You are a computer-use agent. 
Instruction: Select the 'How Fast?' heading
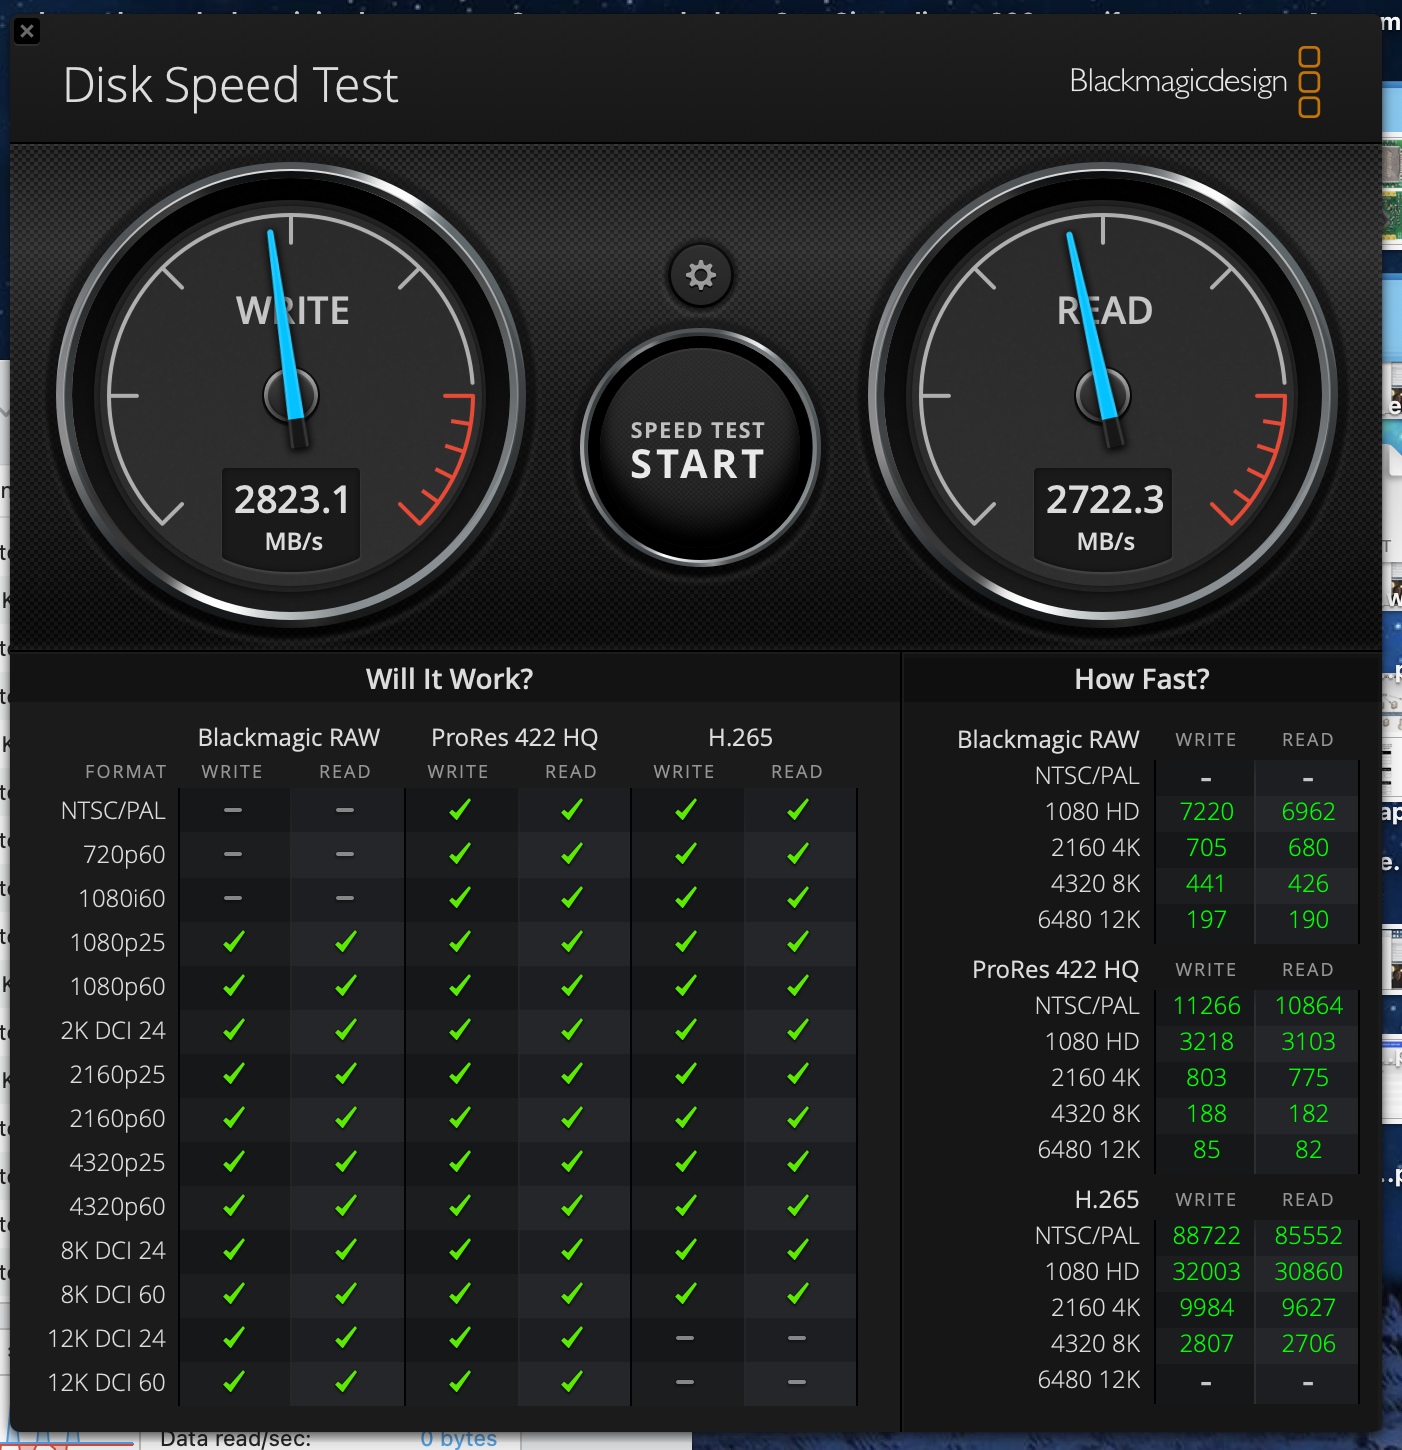1142,679
